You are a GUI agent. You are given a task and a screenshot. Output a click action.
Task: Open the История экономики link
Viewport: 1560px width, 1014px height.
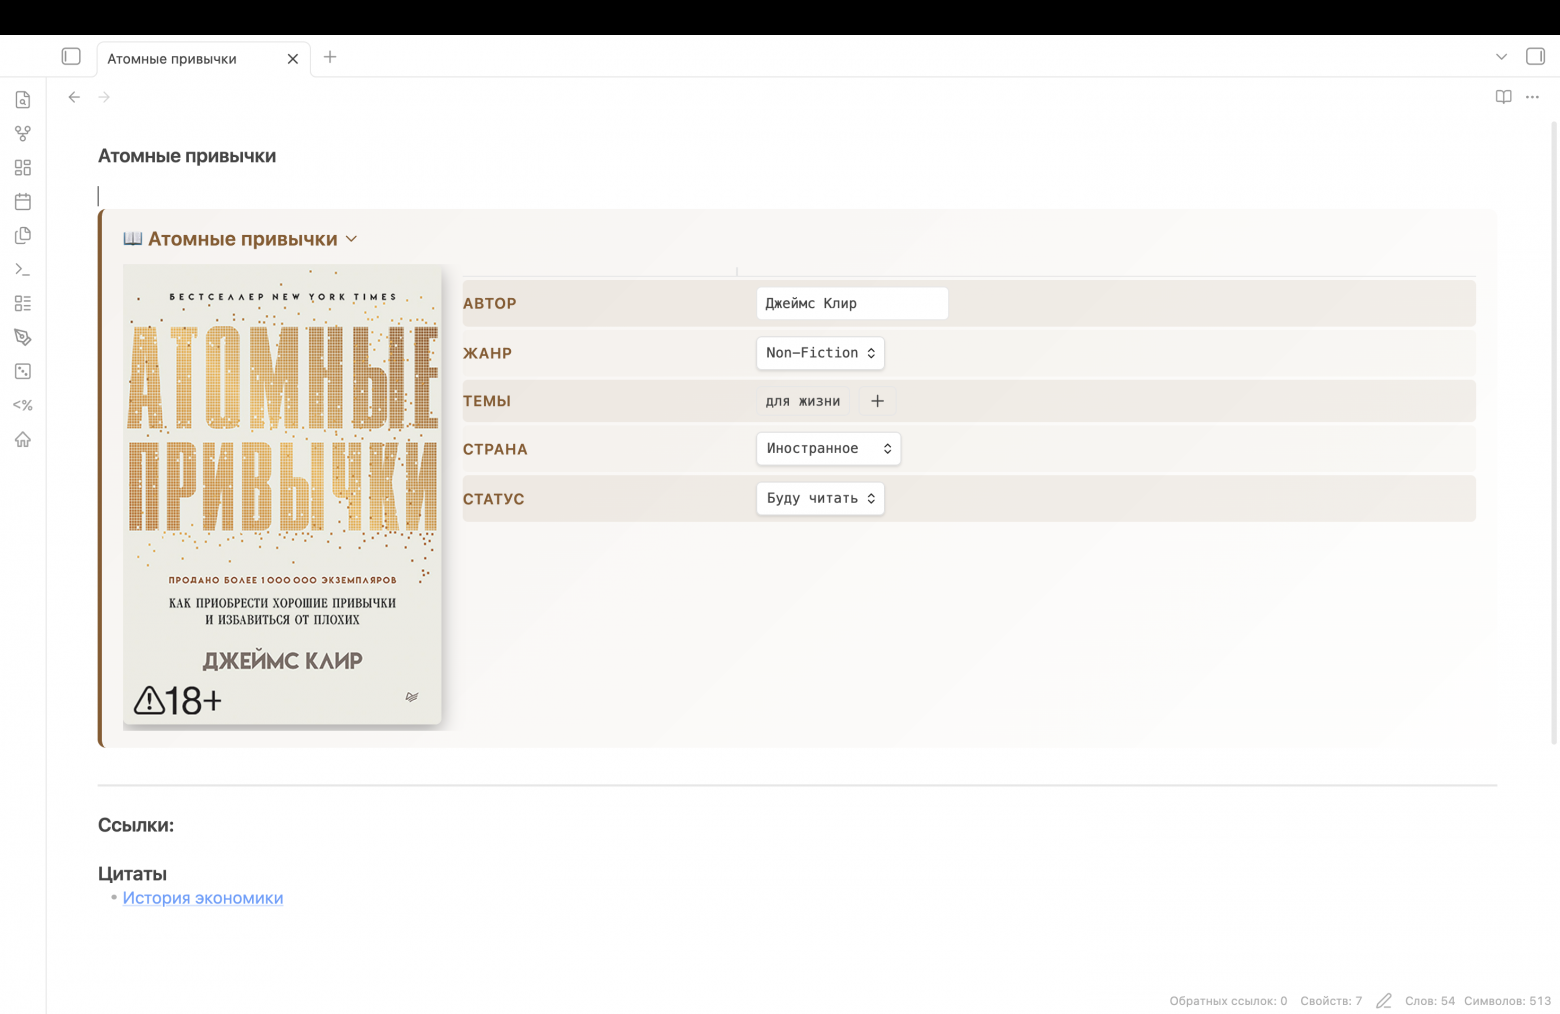click(203, 898)
